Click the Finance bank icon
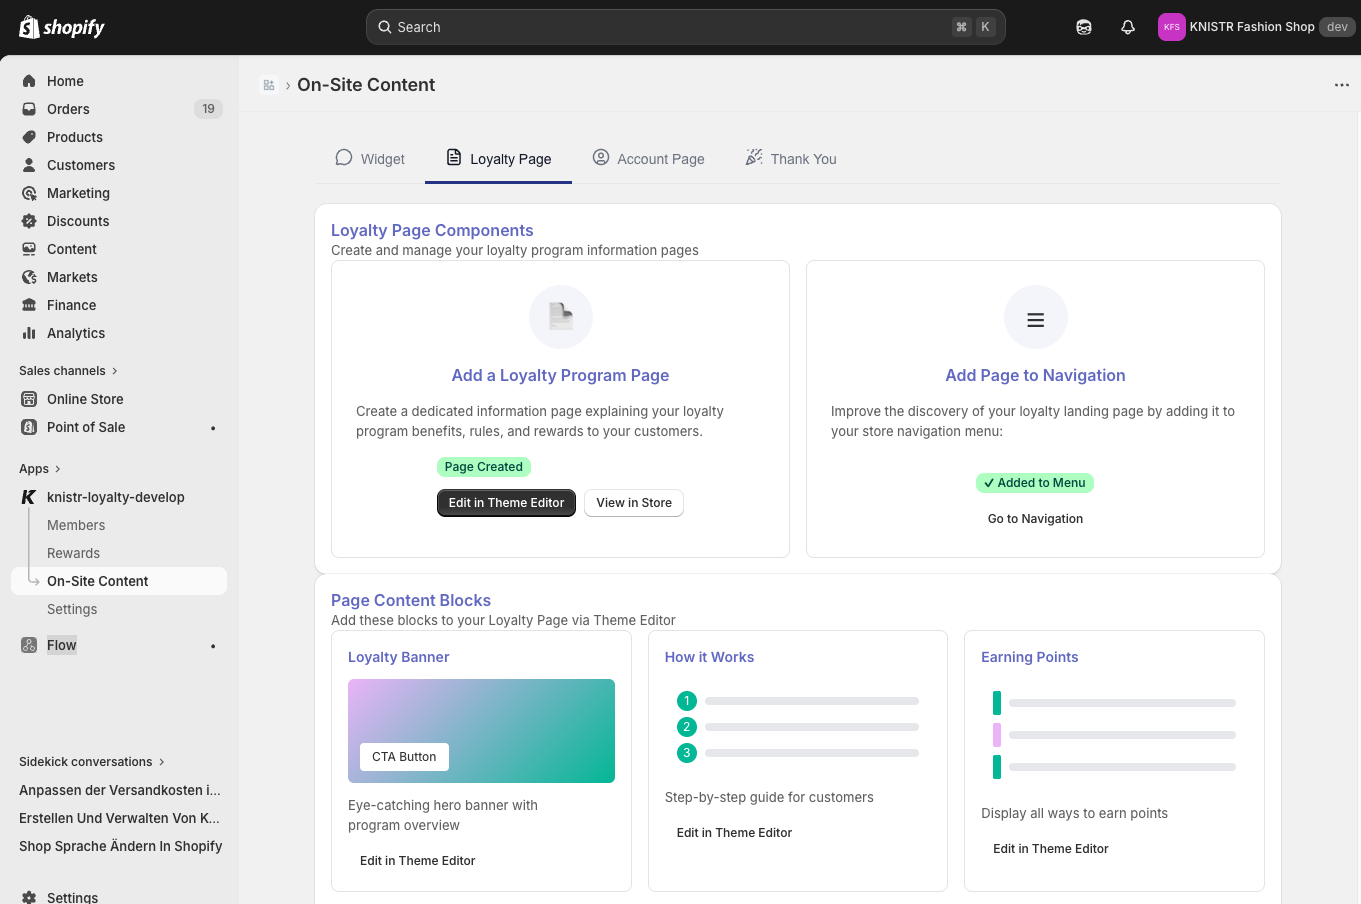Image resolution: width=1361 pixels, height=904 pixels. 29,305
